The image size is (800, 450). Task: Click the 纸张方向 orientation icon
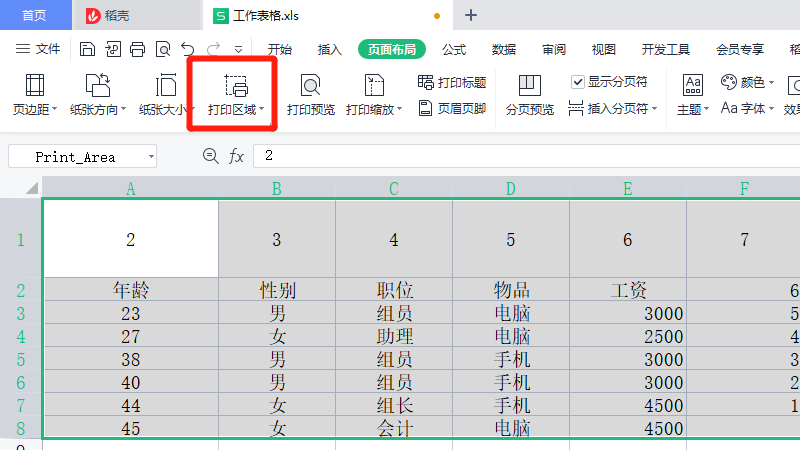click(x=97, y=86)
